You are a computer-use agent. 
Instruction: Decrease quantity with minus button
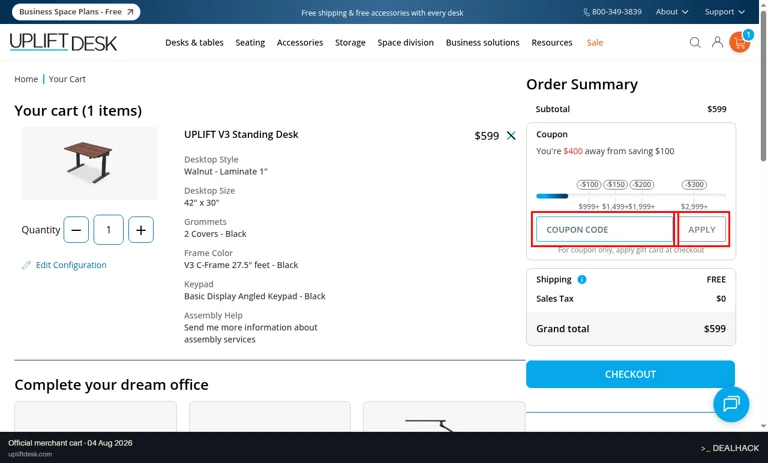76,230
